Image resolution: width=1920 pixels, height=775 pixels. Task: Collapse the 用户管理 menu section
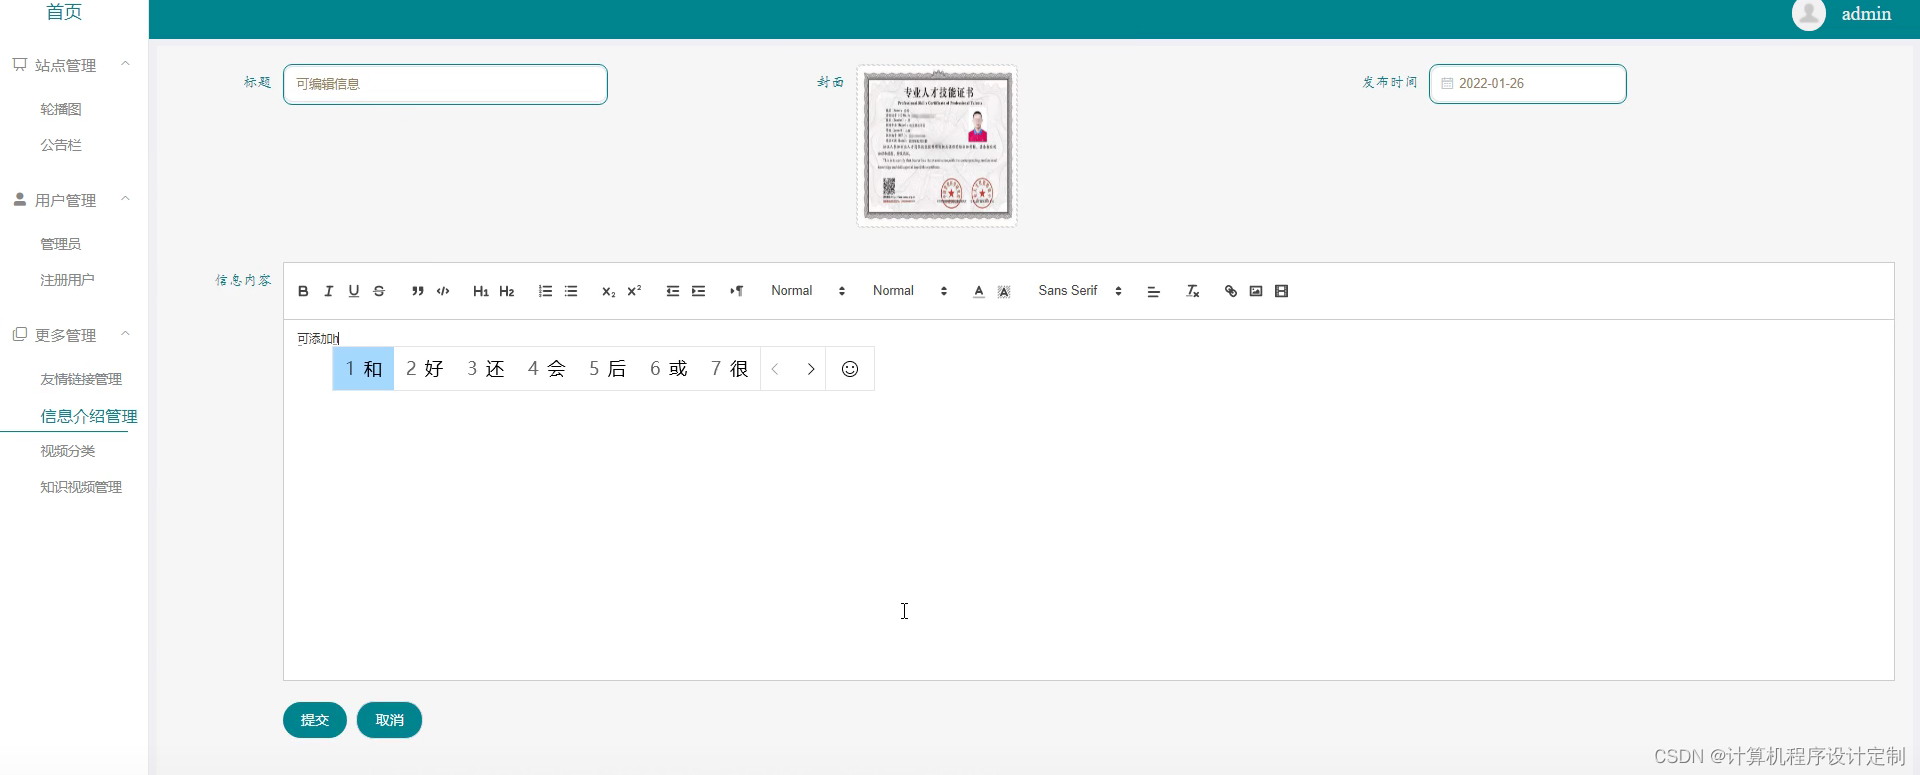[x=125, y=199]
